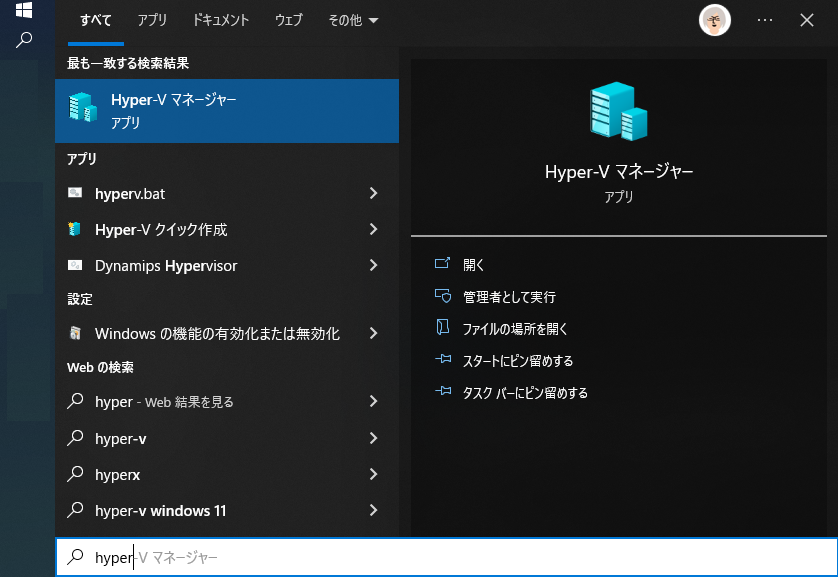Select the hyperx web suggestion text
This screenshot has height=577, width=838.
(x=118, y=474)
